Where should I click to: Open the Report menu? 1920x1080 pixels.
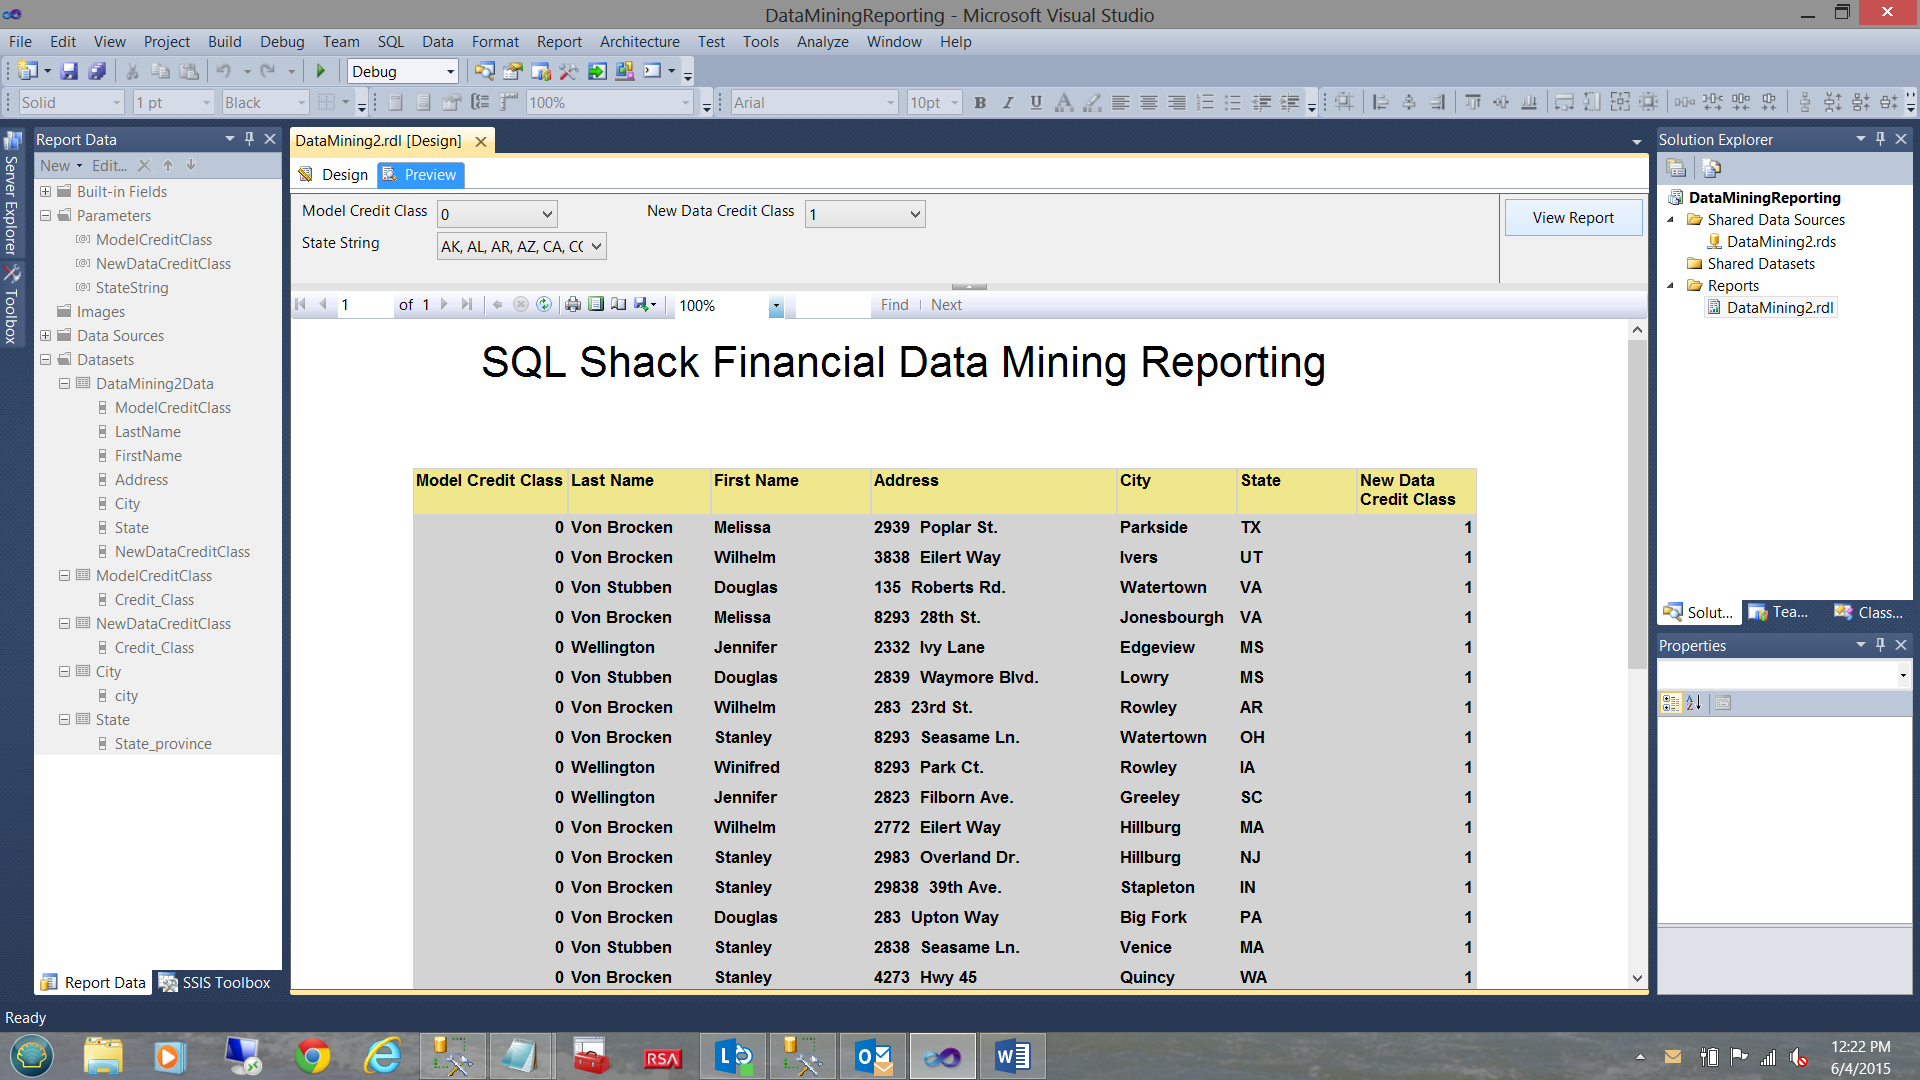pos(558,42)
